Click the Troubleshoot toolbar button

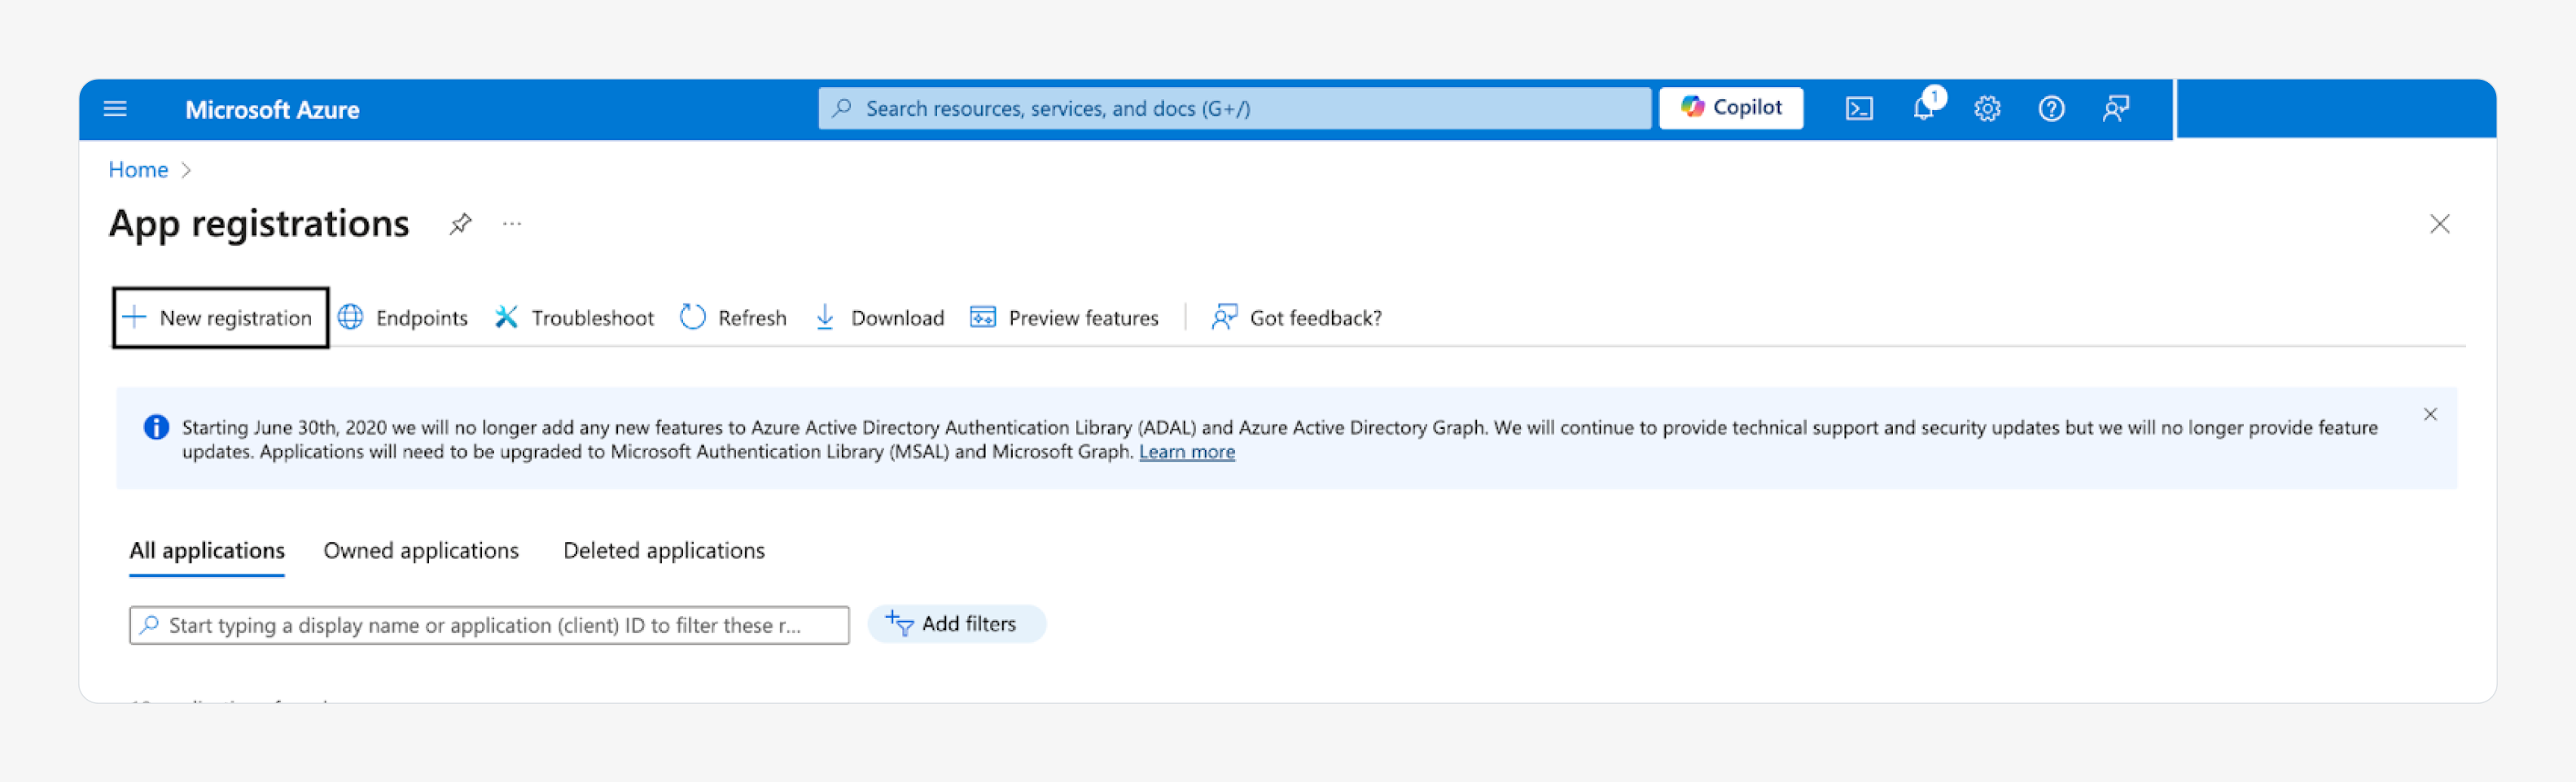(574, 318)
